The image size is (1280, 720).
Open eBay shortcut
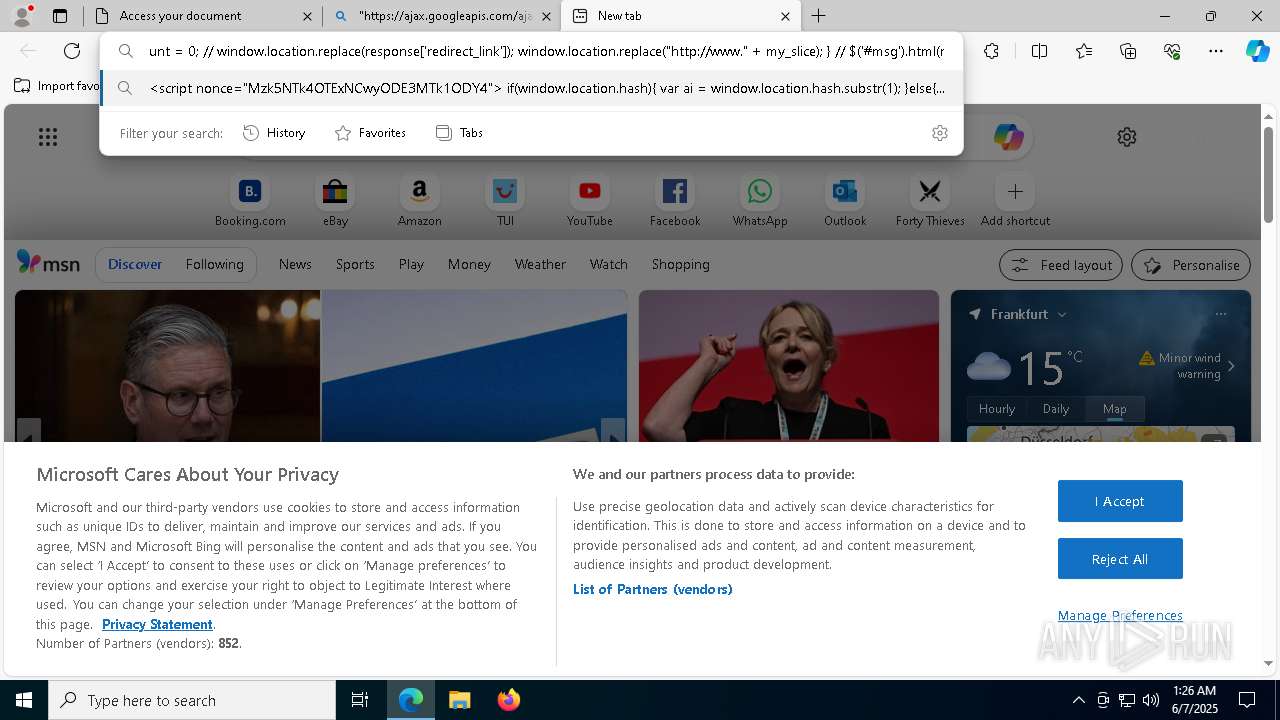[335, 201]
